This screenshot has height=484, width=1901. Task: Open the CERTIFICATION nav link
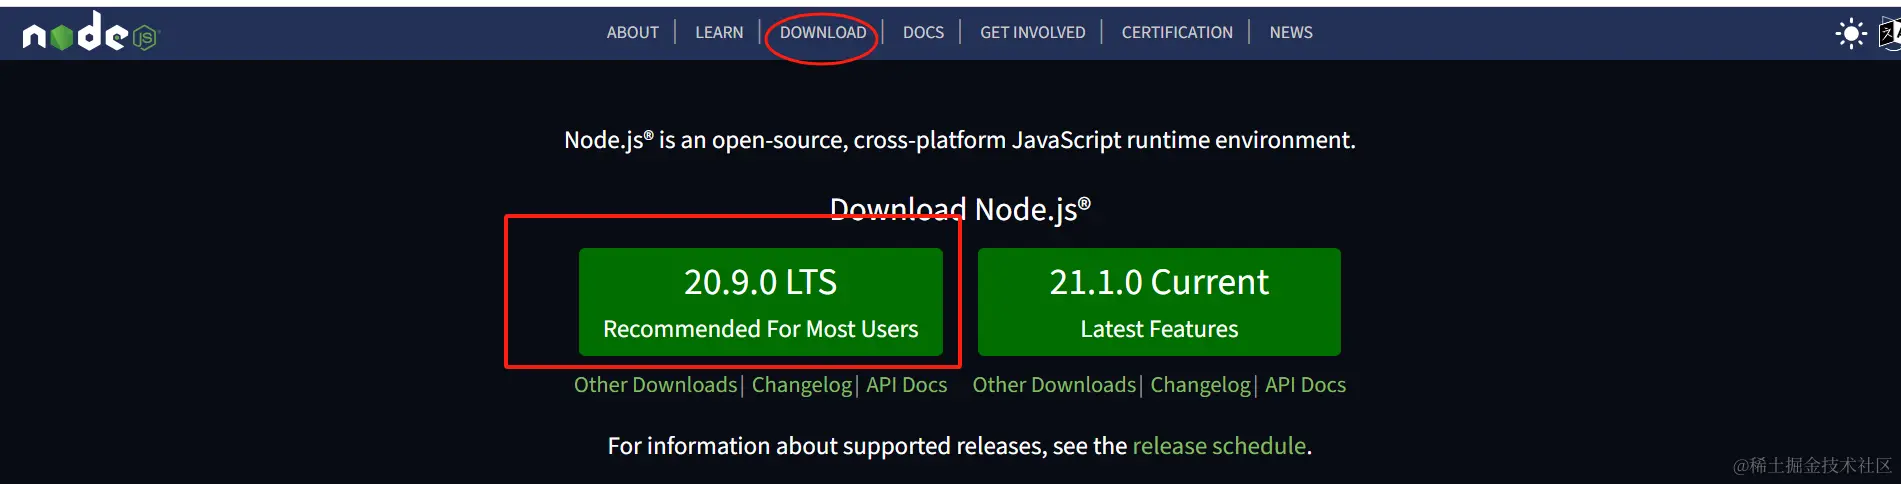click(x=1177, y=32)
